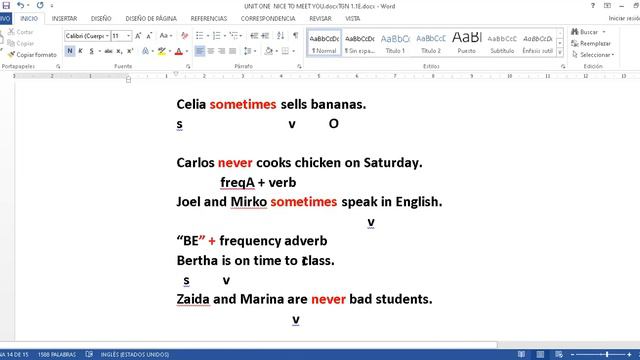Screen dimensions: 640x360
Task: Redo the last action
Action: 40,6
